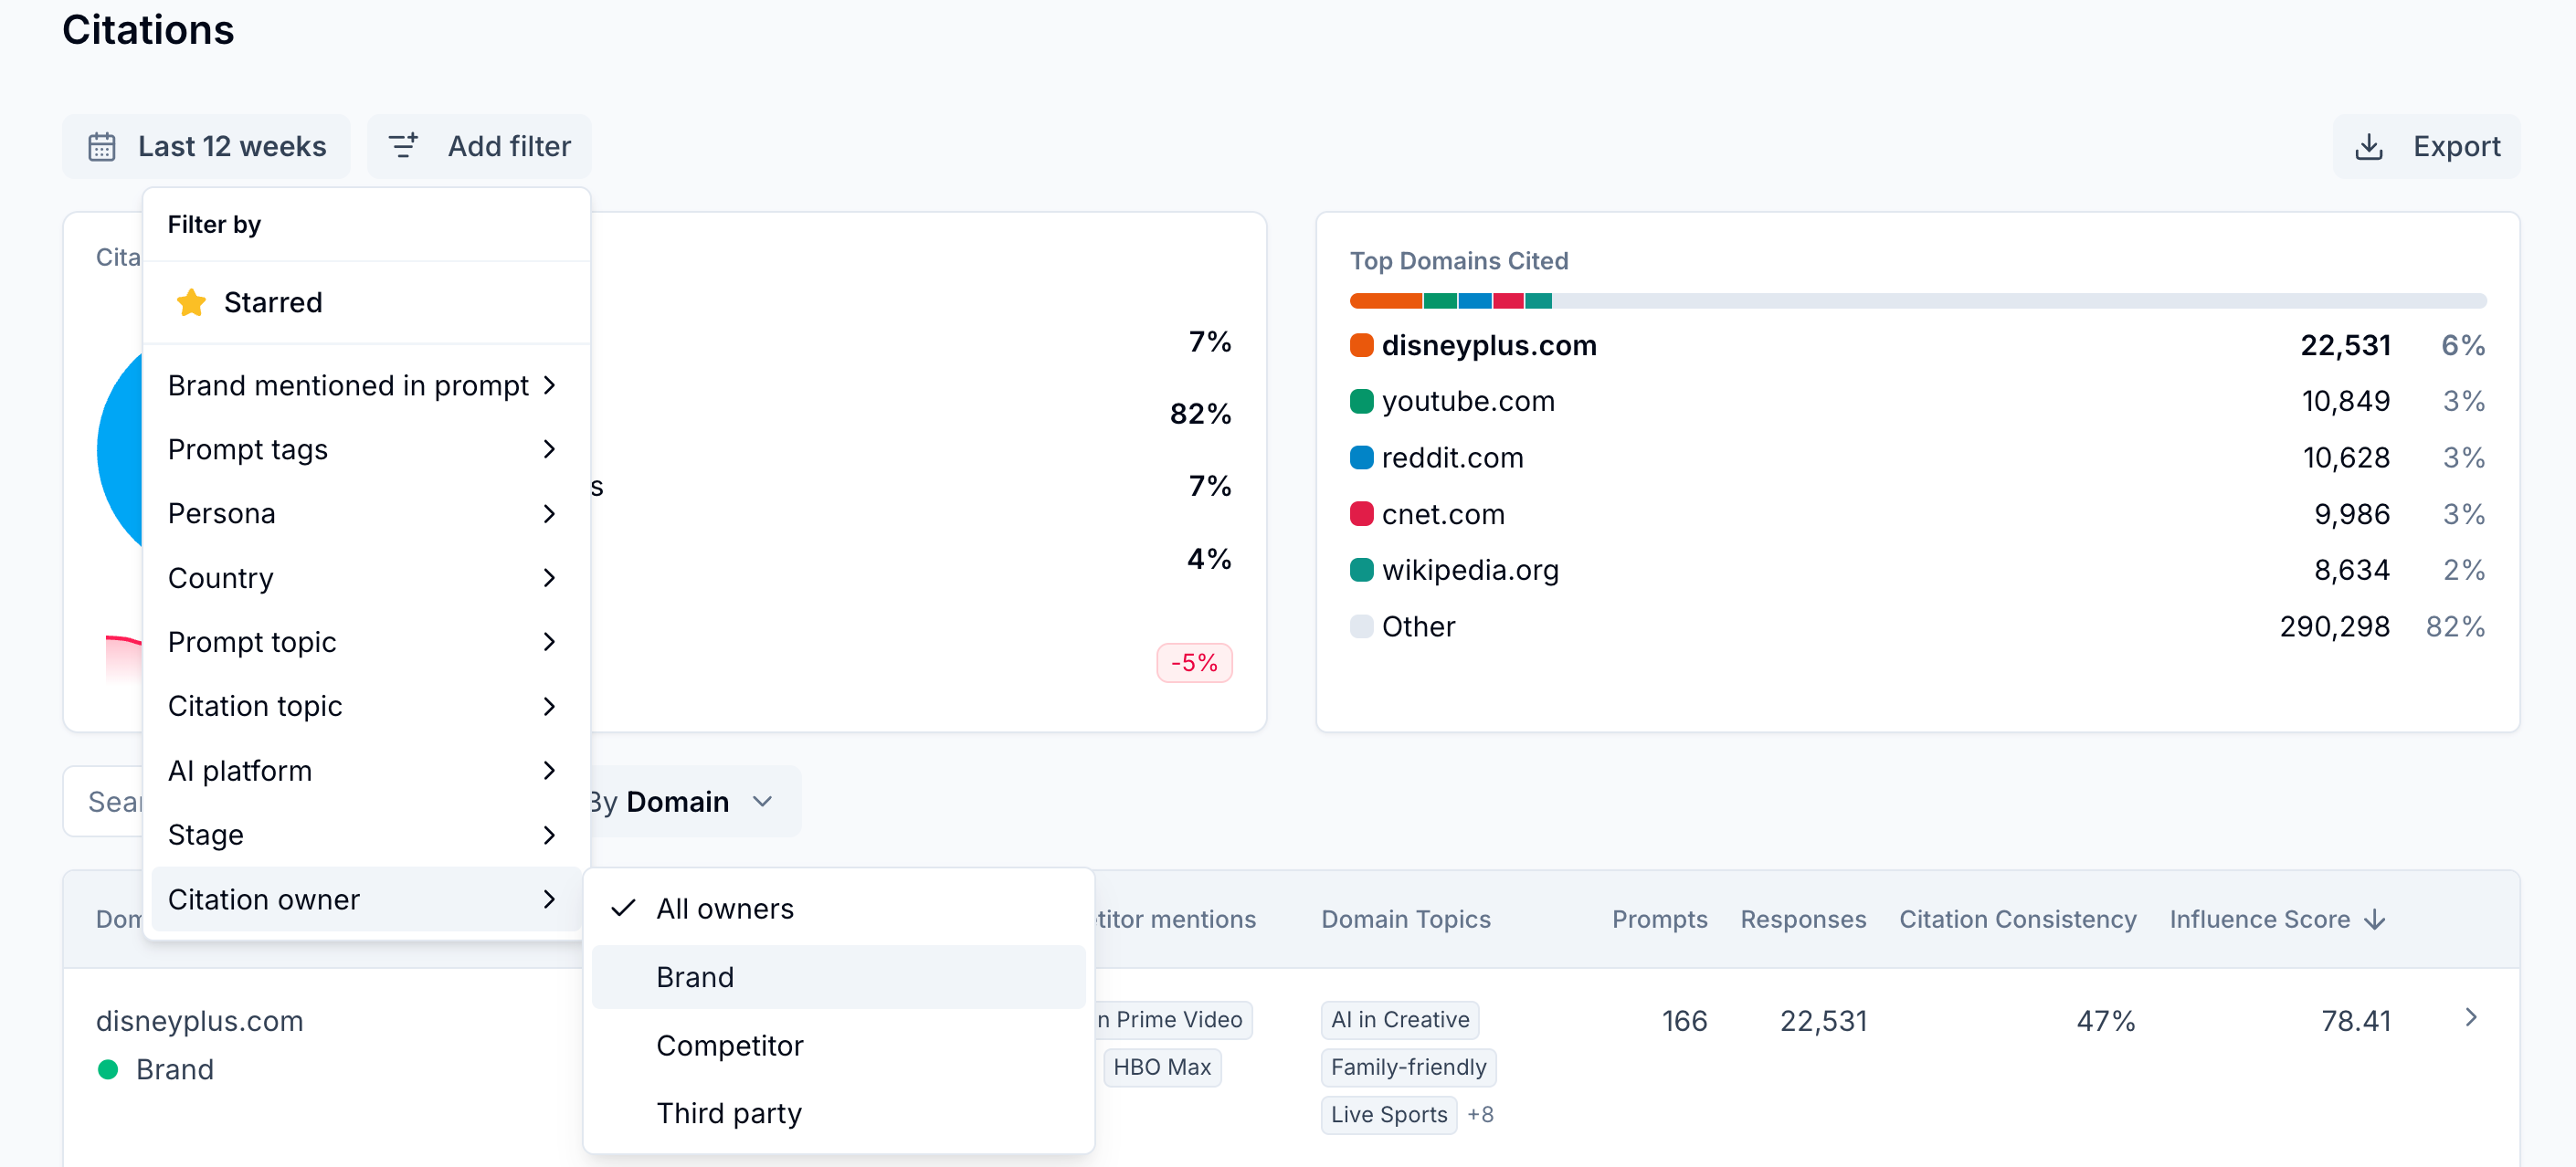Expand the Brand mentioned in prompt submenu
The height and width of the screenshot is (1167, 2576).
362,385
